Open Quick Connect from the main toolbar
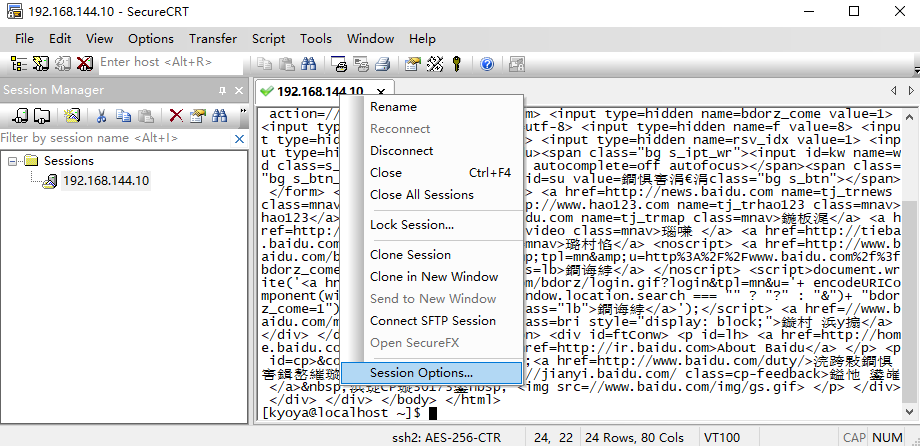Image resolution: width=920 pixels, height=446 pixels. point(40,63)
